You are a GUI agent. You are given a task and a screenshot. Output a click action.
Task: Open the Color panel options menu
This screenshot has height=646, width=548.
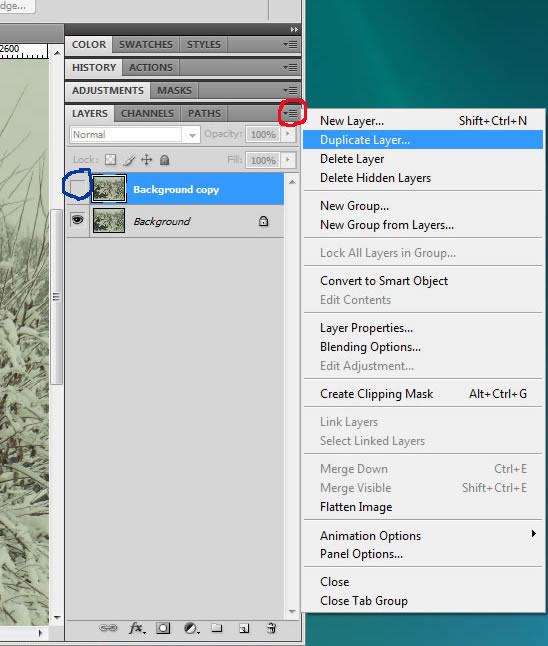tap(290, 44)
